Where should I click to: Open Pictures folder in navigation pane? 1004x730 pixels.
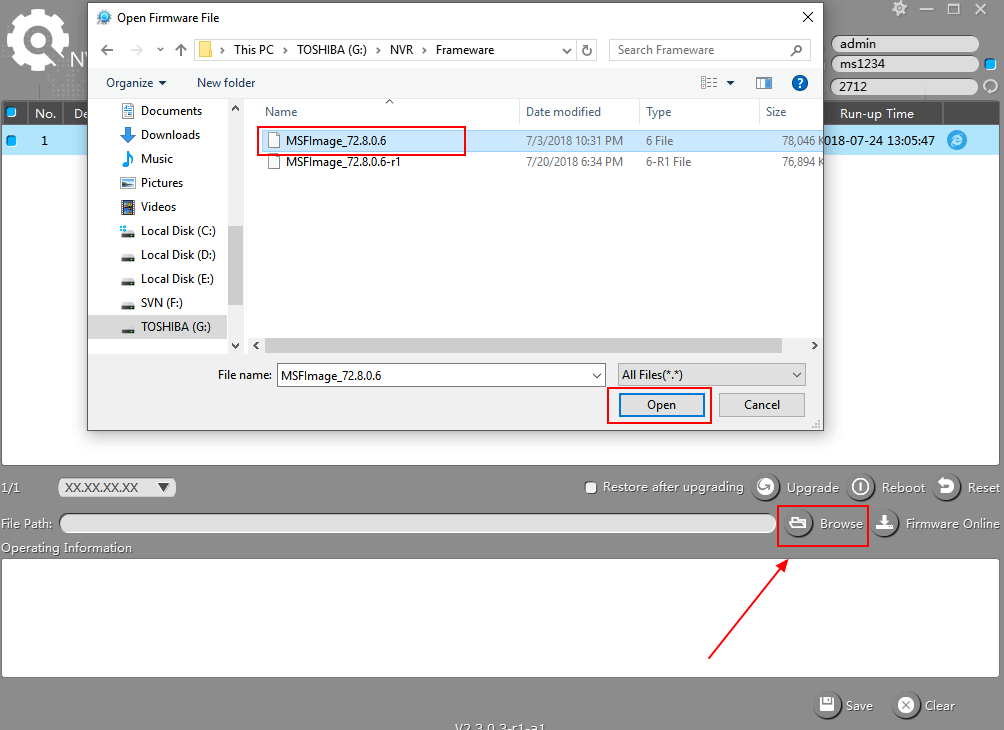[161, 182]
